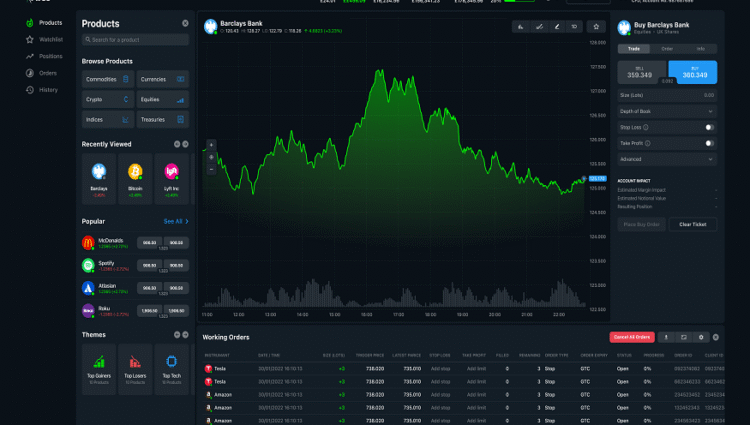Screen dimensions: 750x425
Task: Open chart indicators tool
Action: [520, 27]
